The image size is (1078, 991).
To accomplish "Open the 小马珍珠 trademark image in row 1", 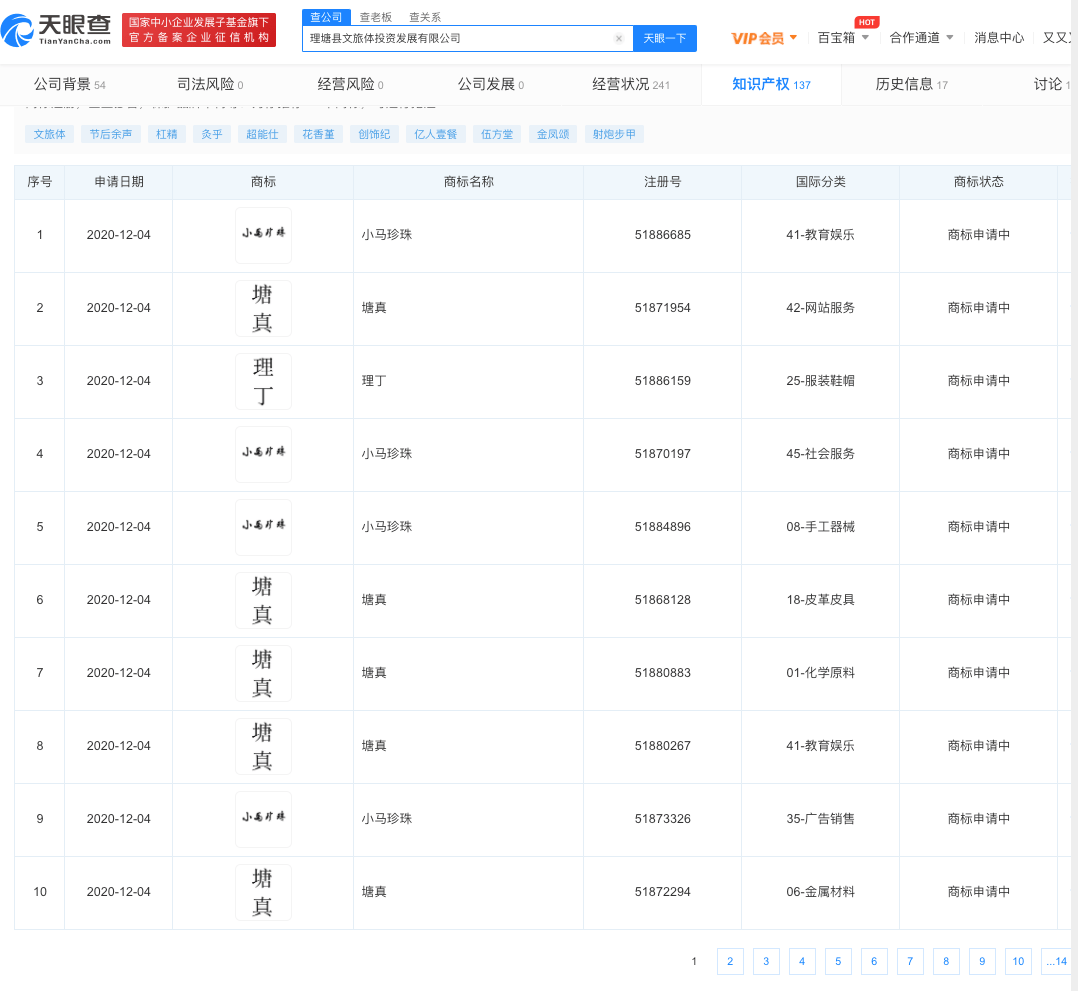I will click(x=263, y=236).
